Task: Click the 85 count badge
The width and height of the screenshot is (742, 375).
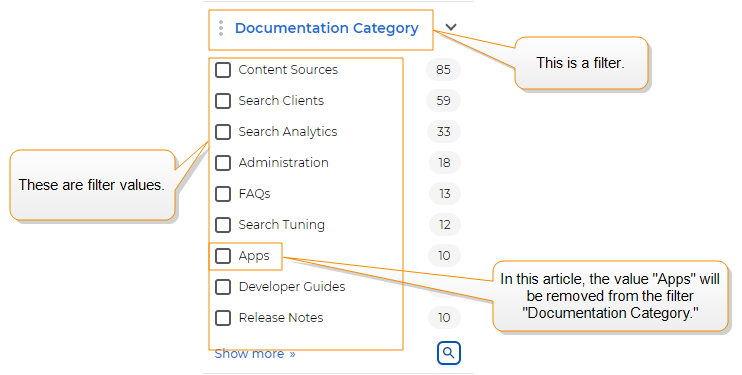Action: [x=443, y=70]
